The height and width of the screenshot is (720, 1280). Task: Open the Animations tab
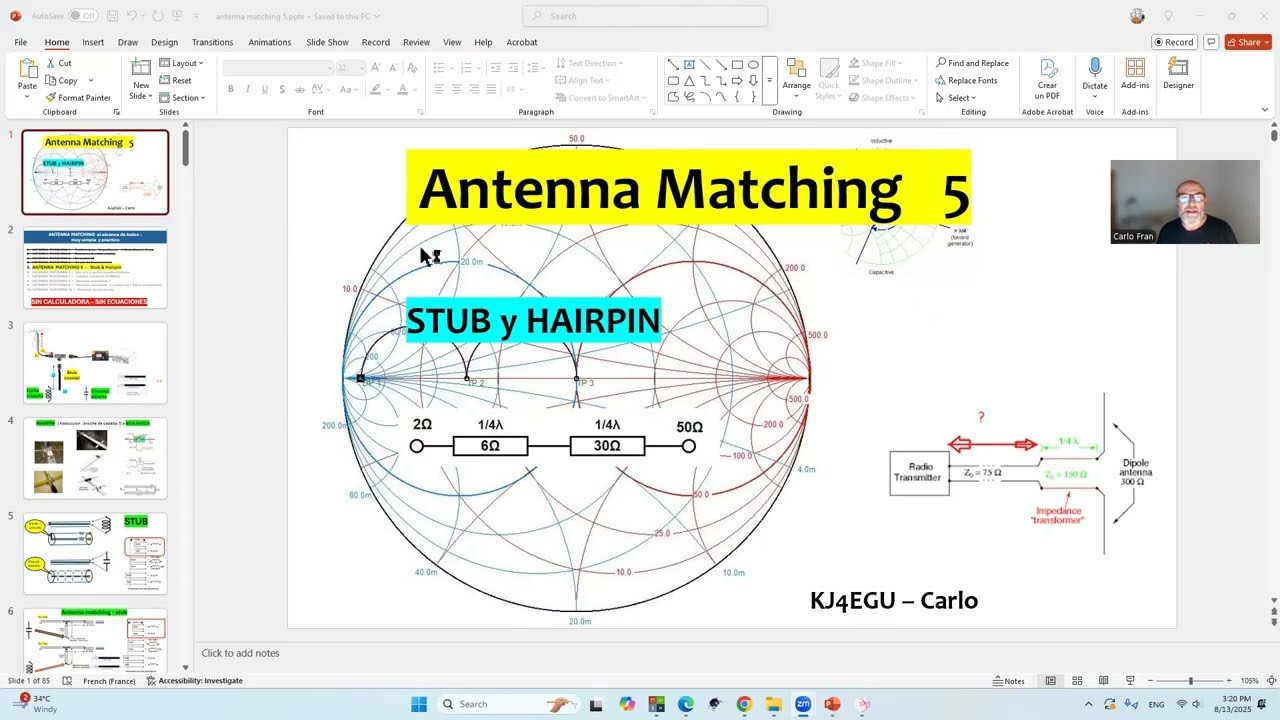coord(270,42)
